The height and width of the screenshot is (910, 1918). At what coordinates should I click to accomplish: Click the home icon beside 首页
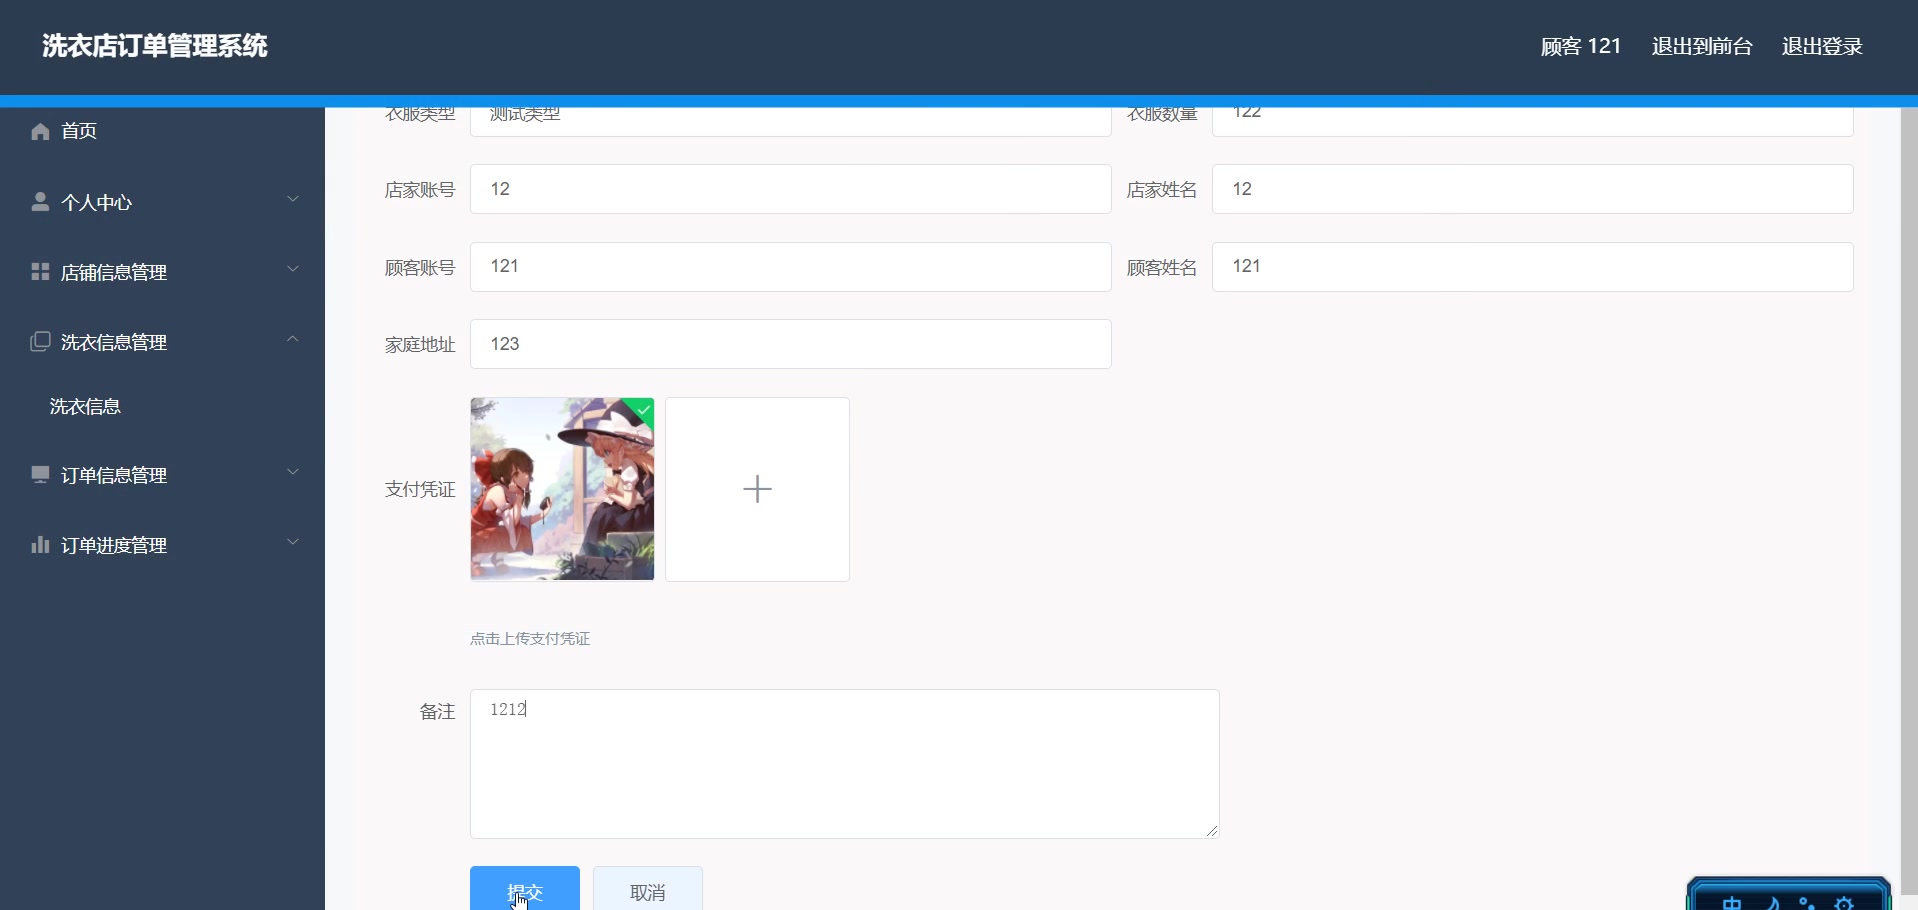(x=40, y=131)
